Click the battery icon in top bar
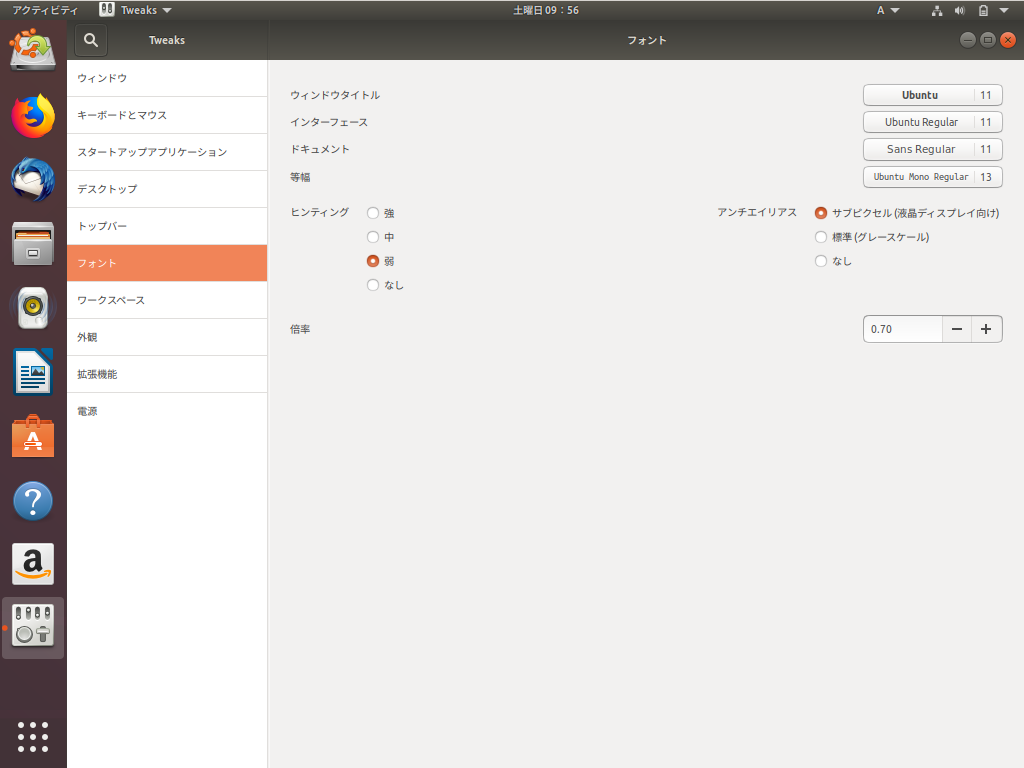Image resolution: width=1024 pixels, height=768 pixels. [983, 10]
